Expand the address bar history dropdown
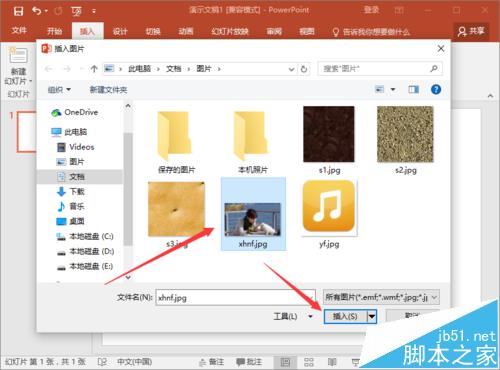The width and height of the screenshot is (500, 370). click(291, 69)
